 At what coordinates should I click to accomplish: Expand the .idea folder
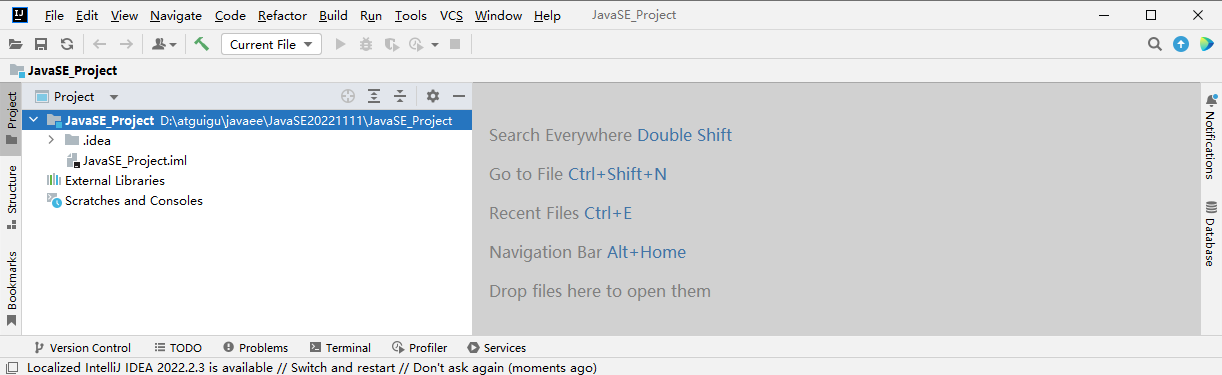click(x=51, y=140)
